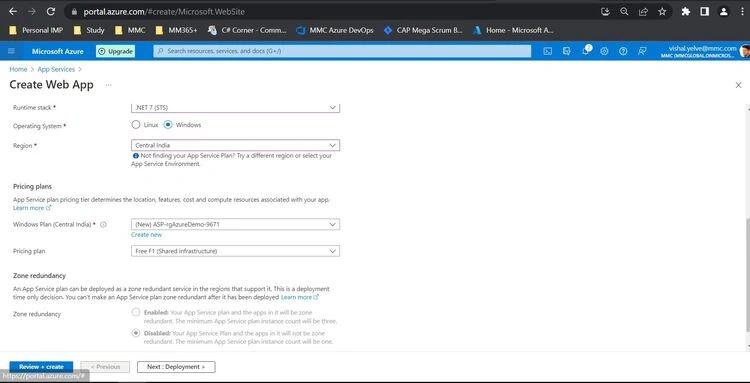Open the MMC bookmark folder
The width and height of the screenshot is (750, 383).
tap(130, 30)
